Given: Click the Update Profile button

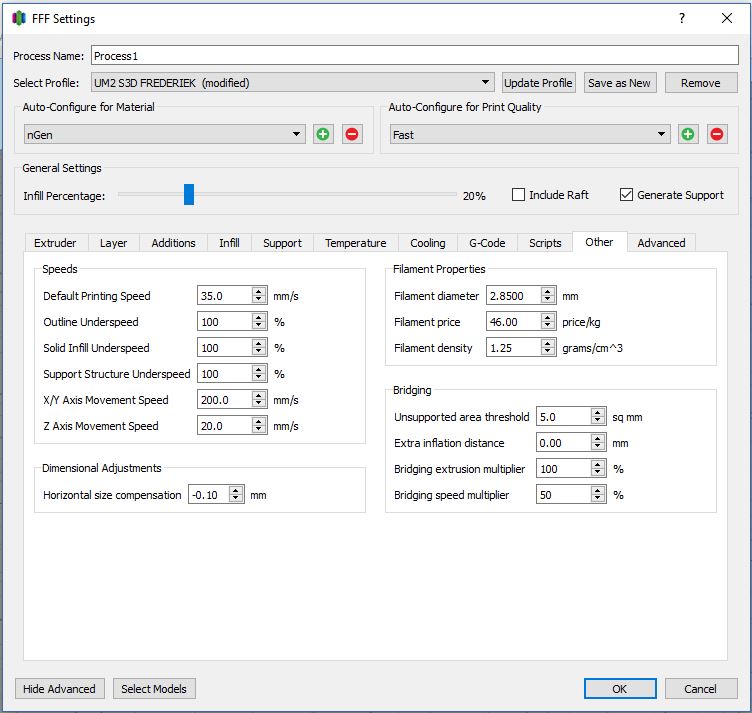Looking at the screenshot, I should [539, 83].
